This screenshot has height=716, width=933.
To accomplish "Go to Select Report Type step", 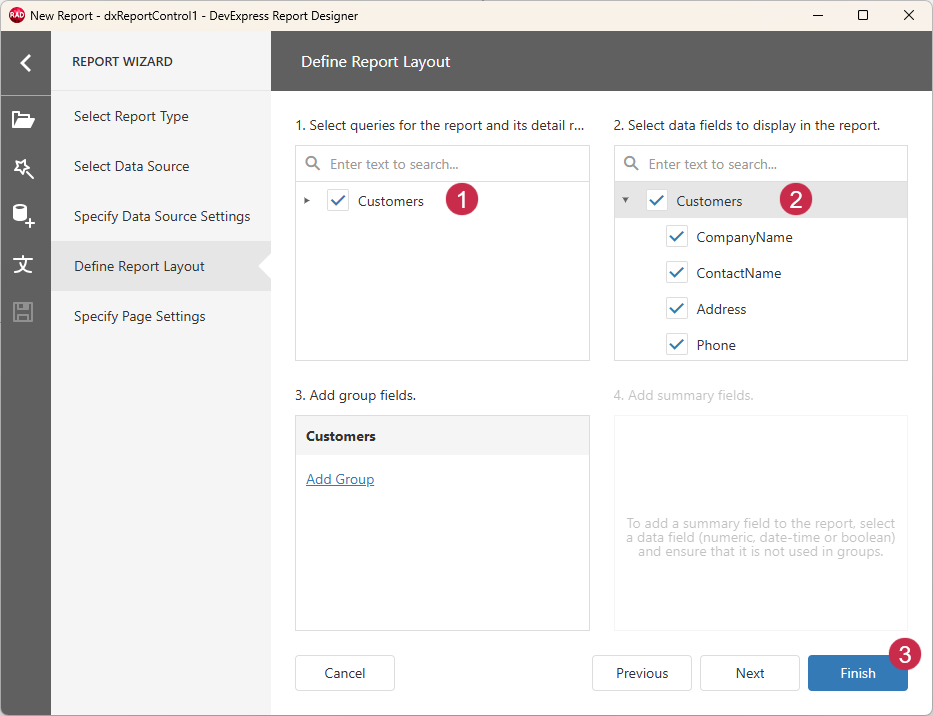I will tap(161, 116).
